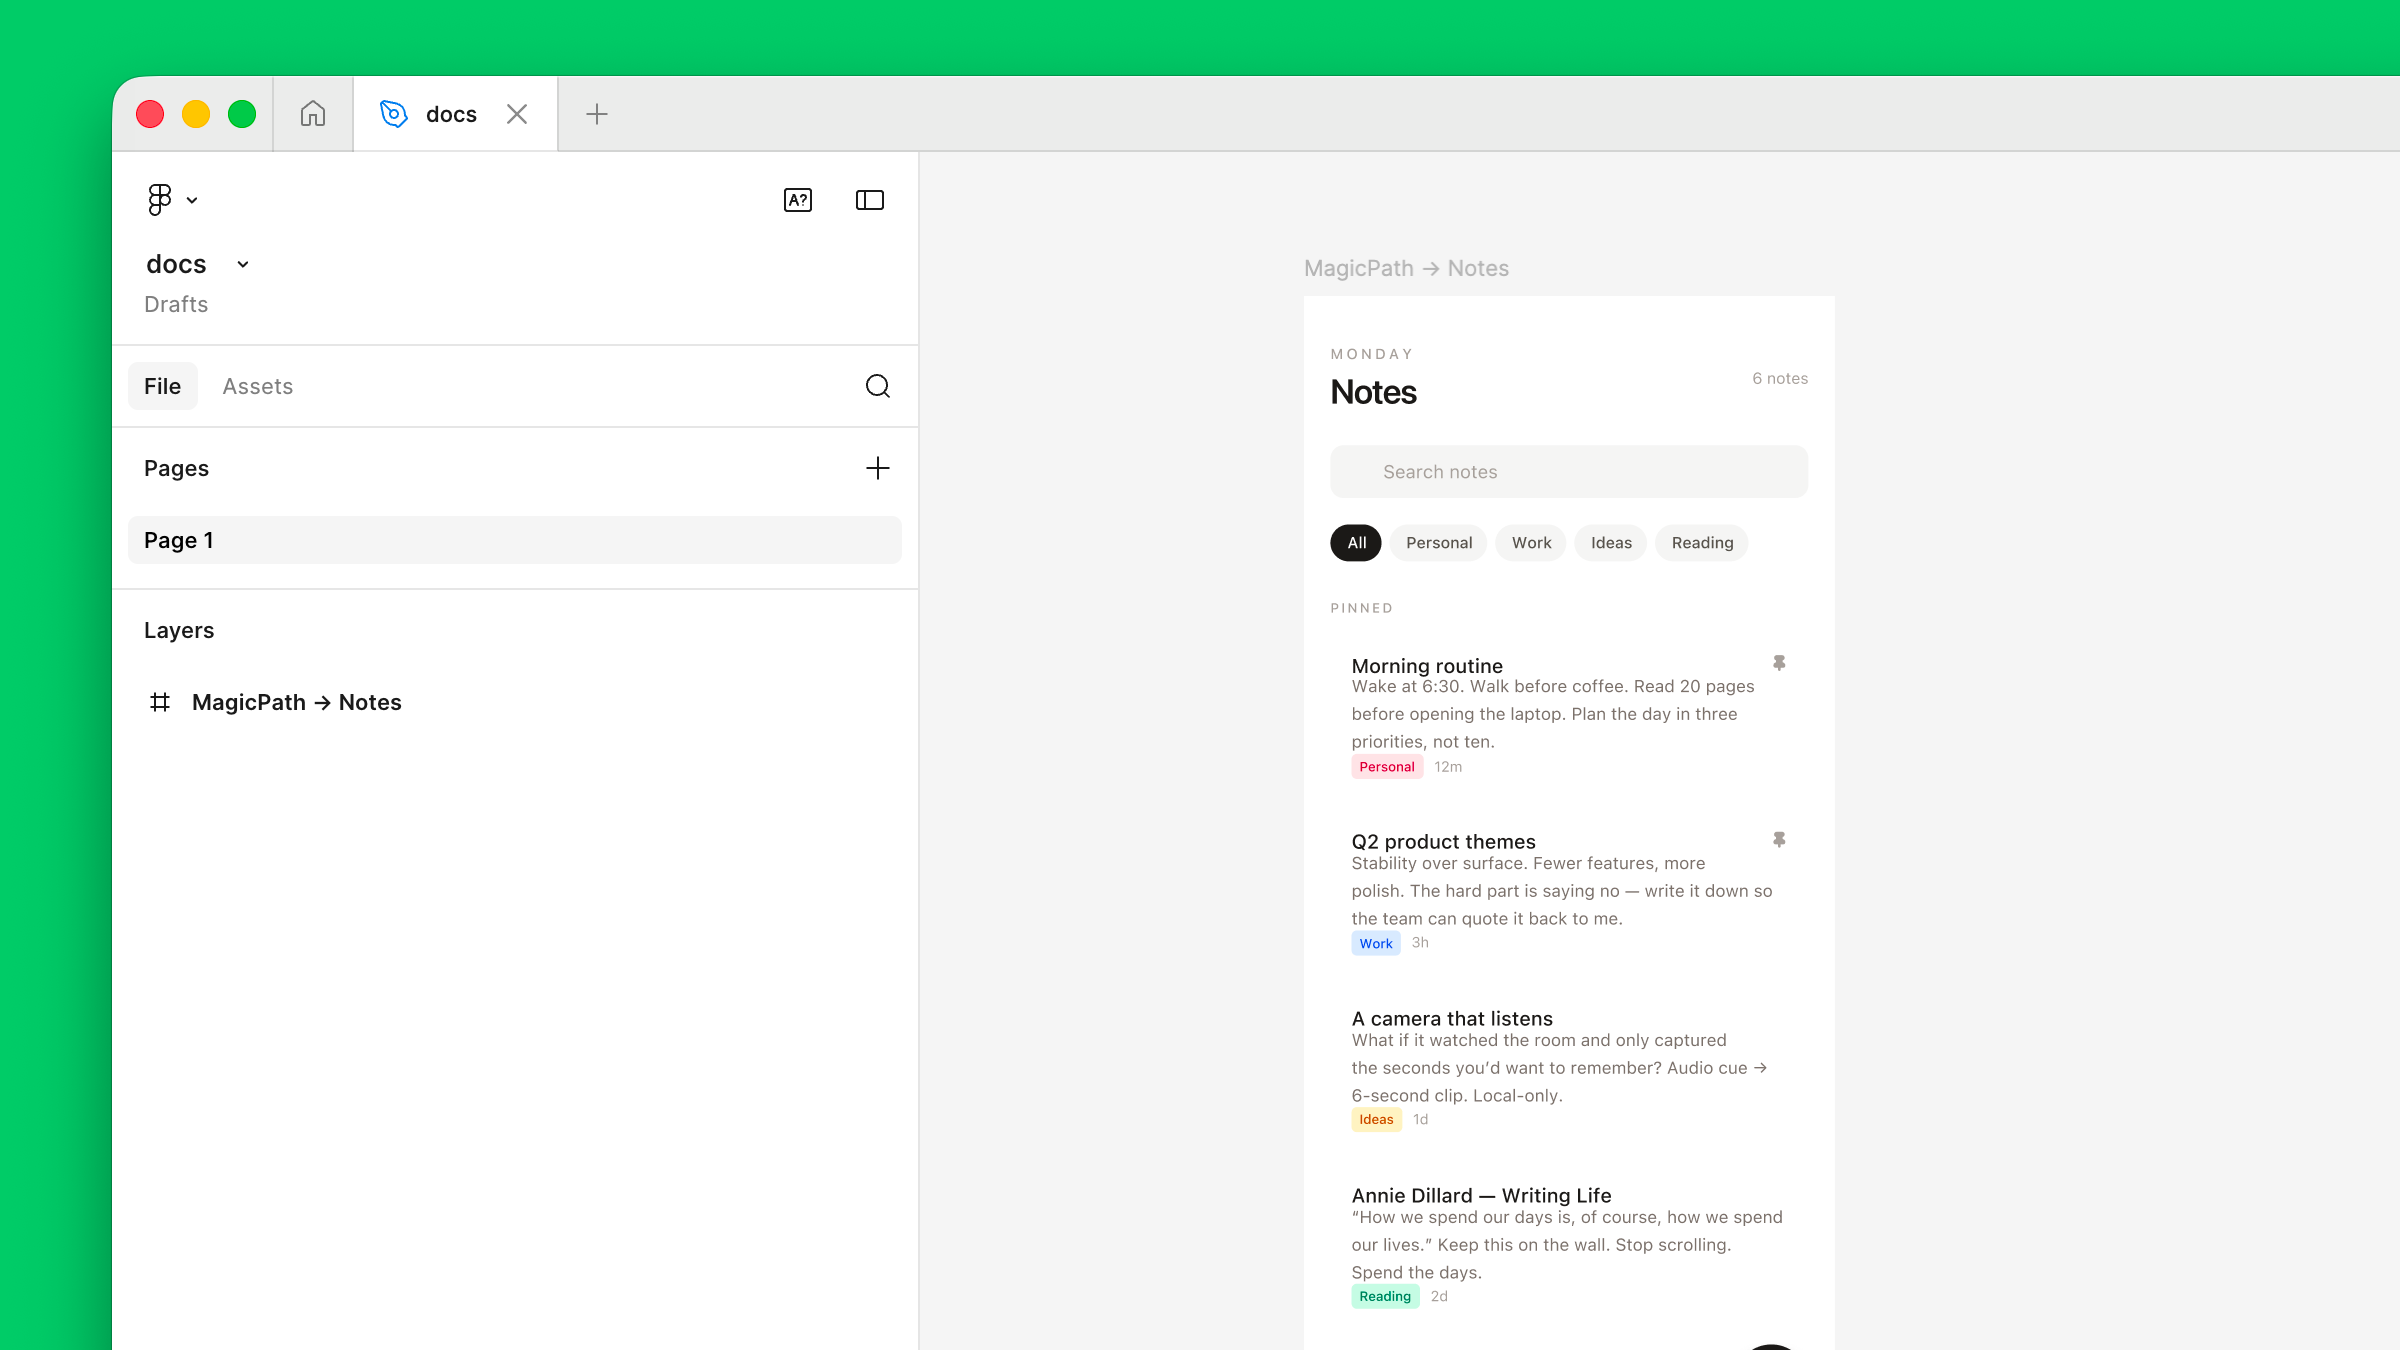The image size is (2400, 1350).
Task: Click the Notes heading
Action: tap(1373, 392)
